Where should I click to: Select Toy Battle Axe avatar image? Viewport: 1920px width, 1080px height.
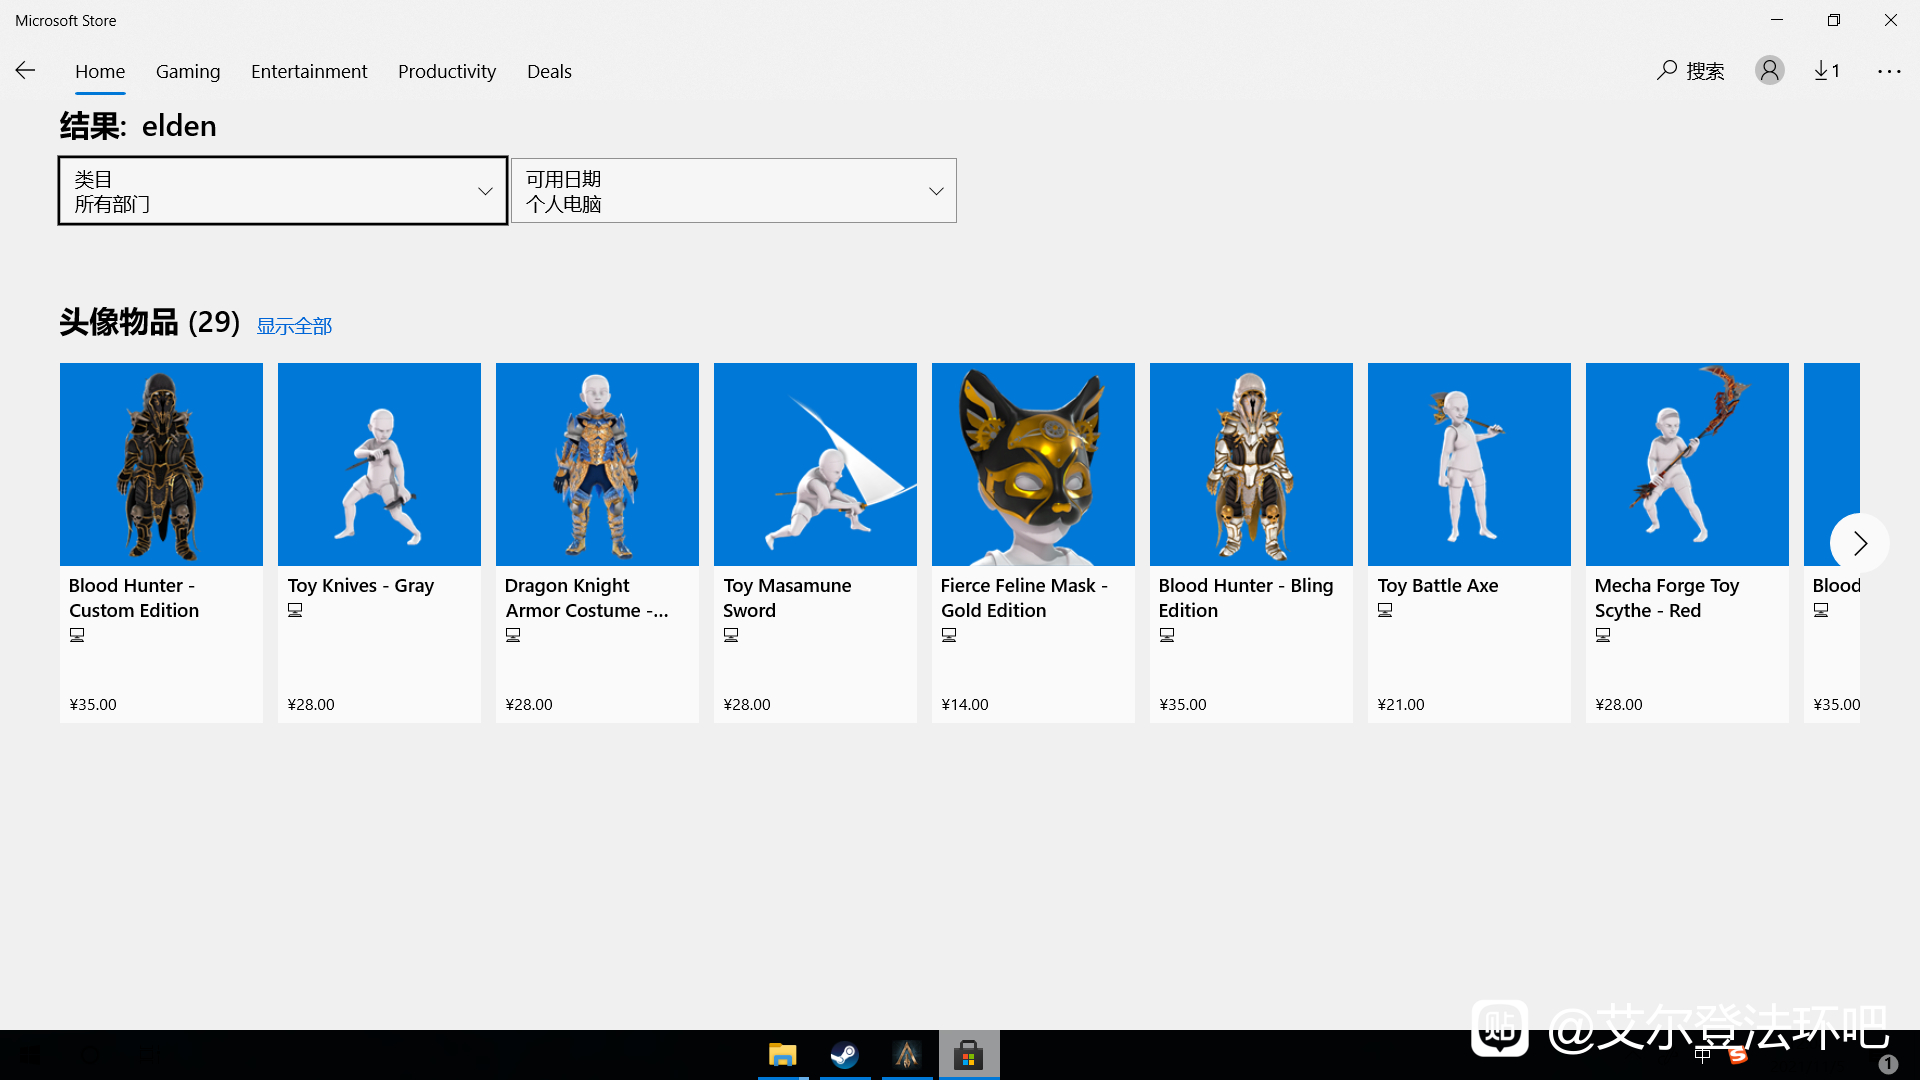click(x=1469, y=464)
